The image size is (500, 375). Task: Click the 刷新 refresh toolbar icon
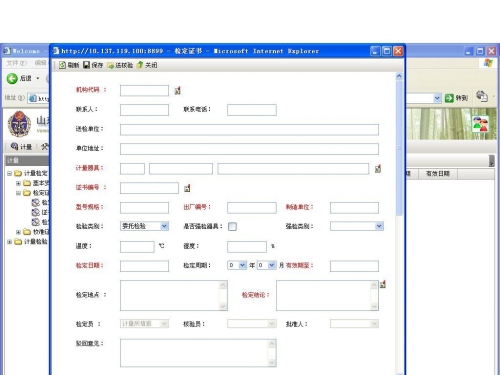[62, 65]
